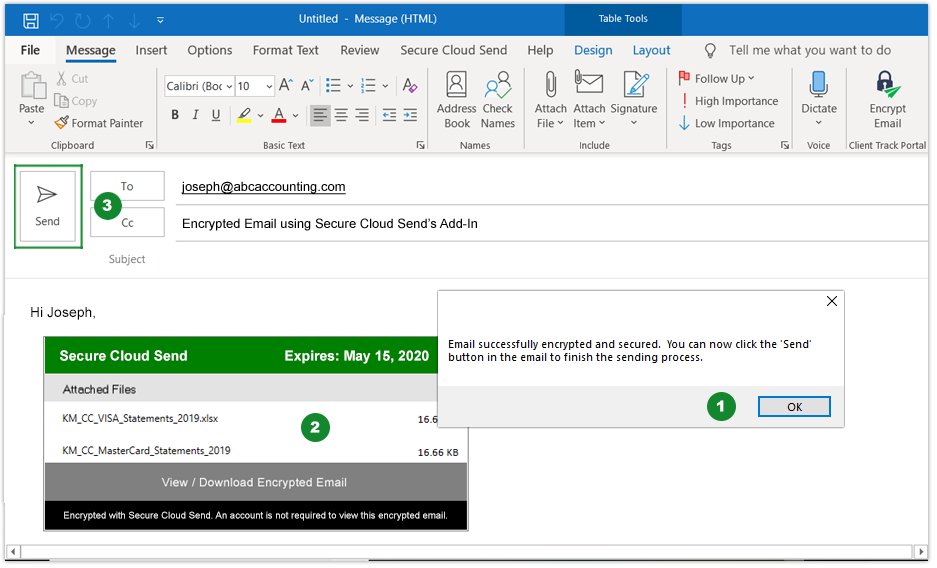Click the Grow Font icon
The height and width of the screenshot is (568, 937).
(286, 85)
